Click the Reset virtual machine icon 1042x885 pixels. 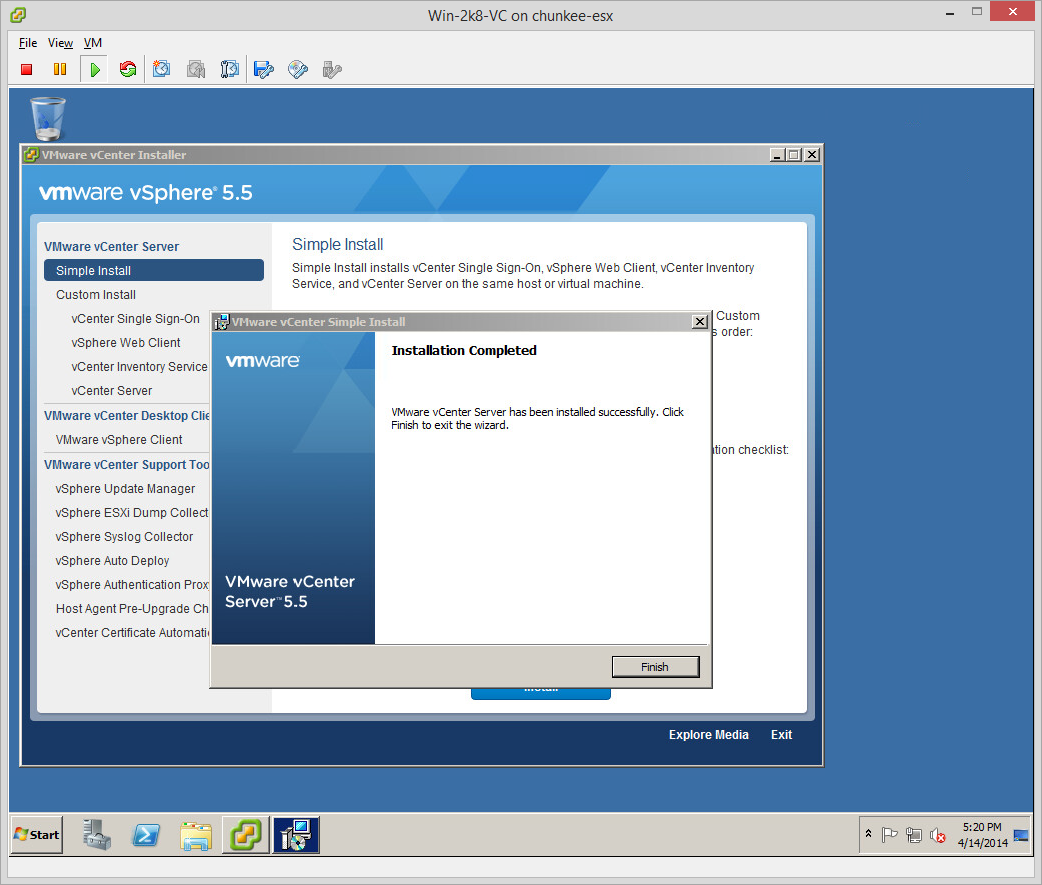pos(127,69)
